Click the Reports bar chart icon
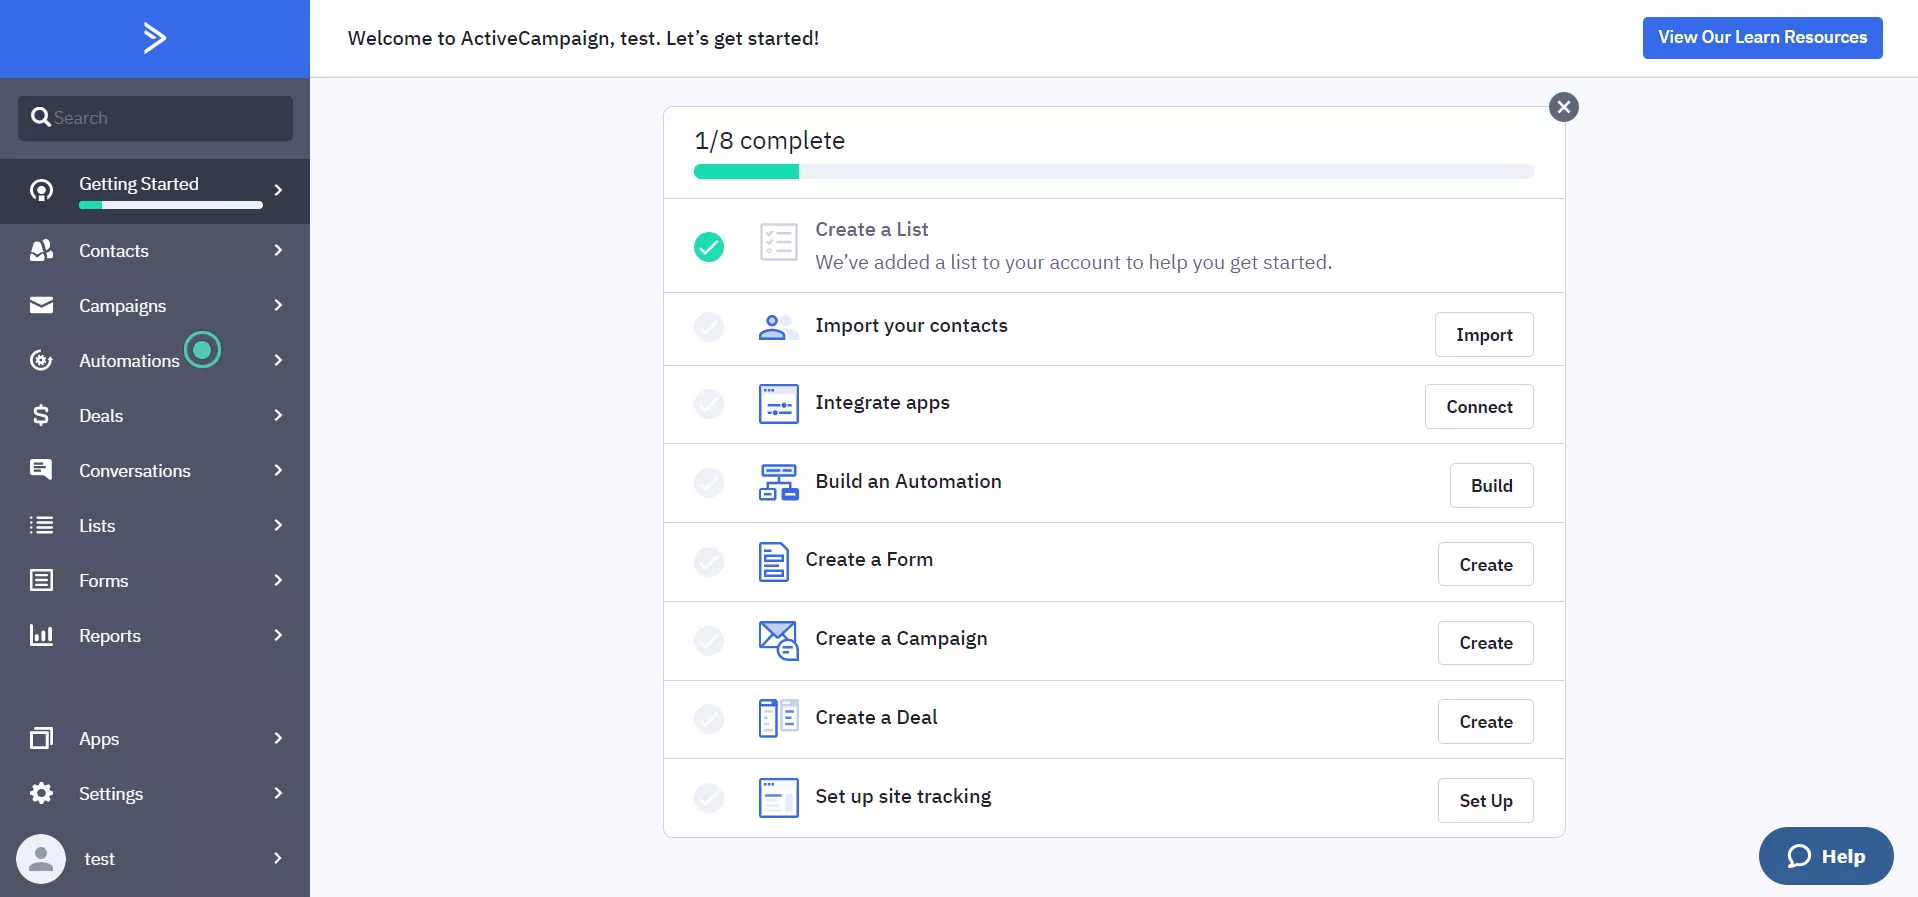1918x897 pixels. (x=41, y=635)
